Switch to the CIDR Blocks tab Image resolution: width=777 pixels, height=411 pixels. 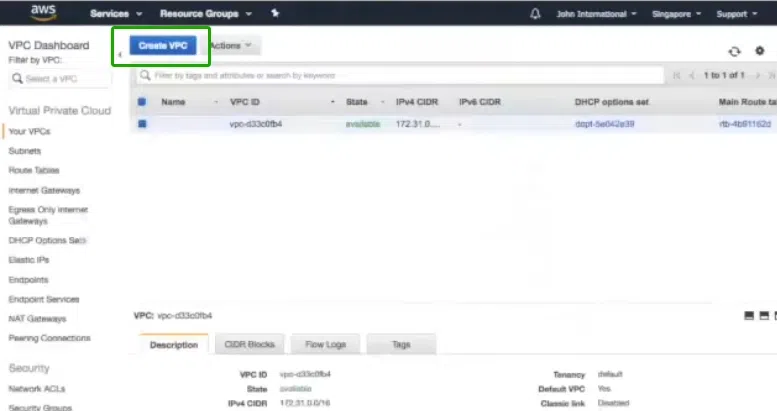click(249, 344)
